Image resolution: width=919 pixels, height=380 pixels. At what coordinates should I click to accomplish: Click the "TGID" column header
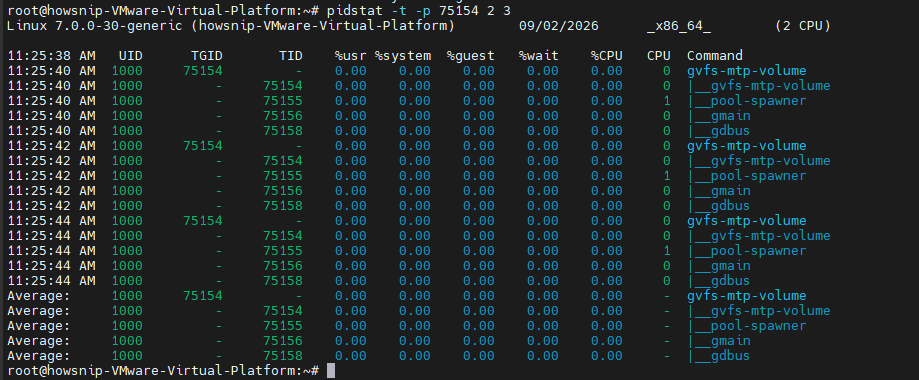click(206, 56)
